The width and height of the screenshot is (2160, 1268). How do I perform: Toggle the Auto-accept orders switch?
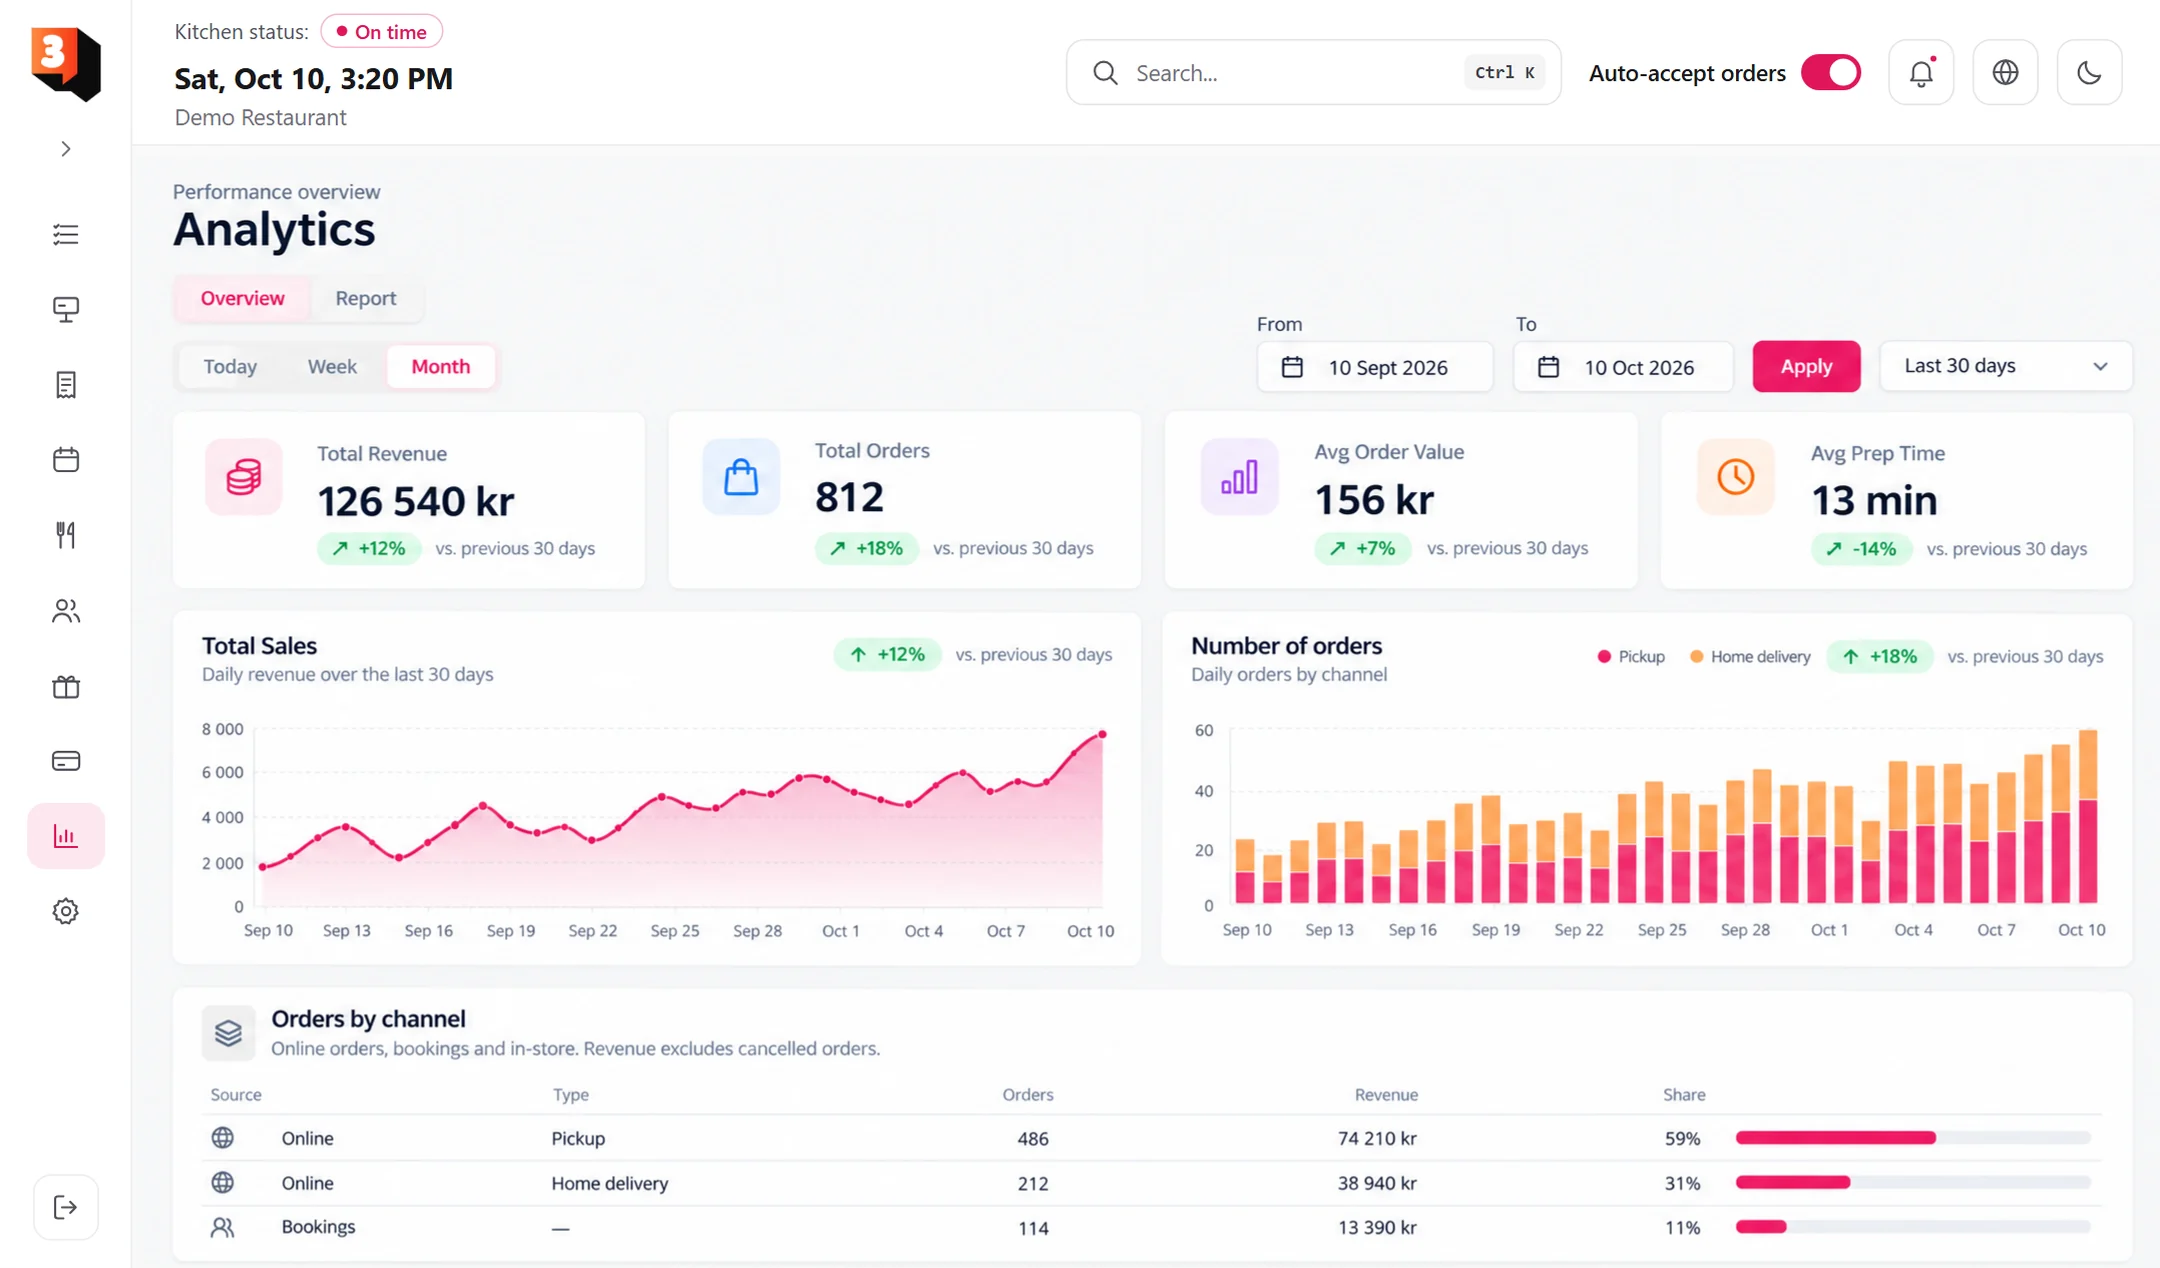point(1830,73)
